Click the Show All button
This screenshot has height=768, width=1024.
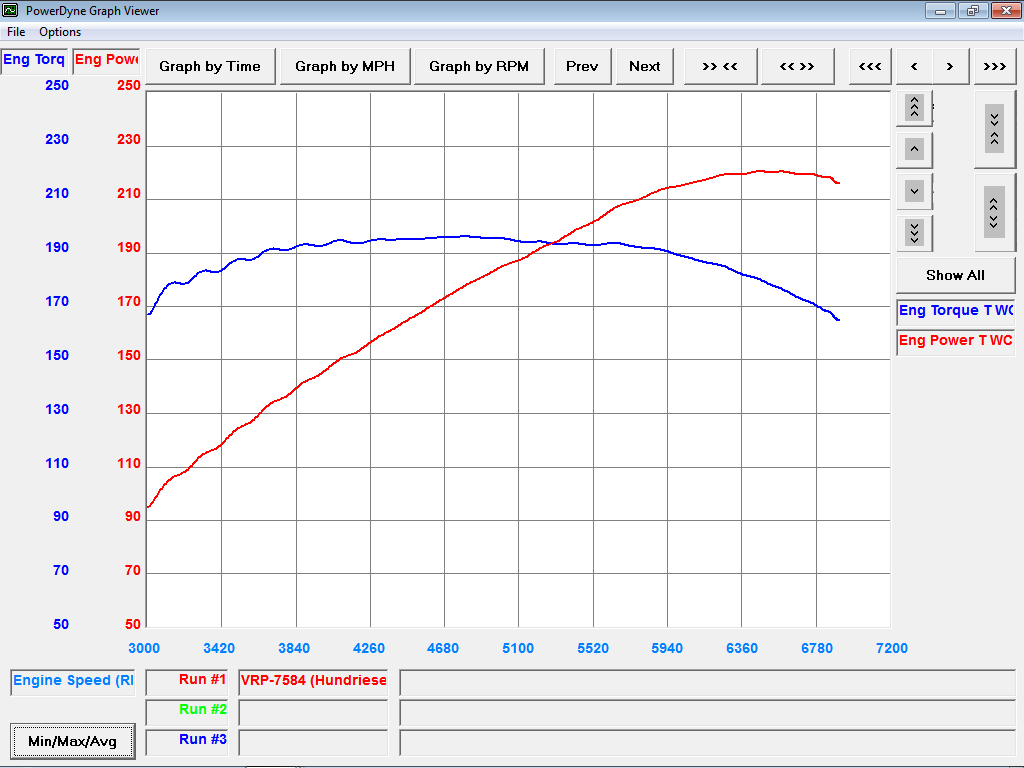click(955, 275)
